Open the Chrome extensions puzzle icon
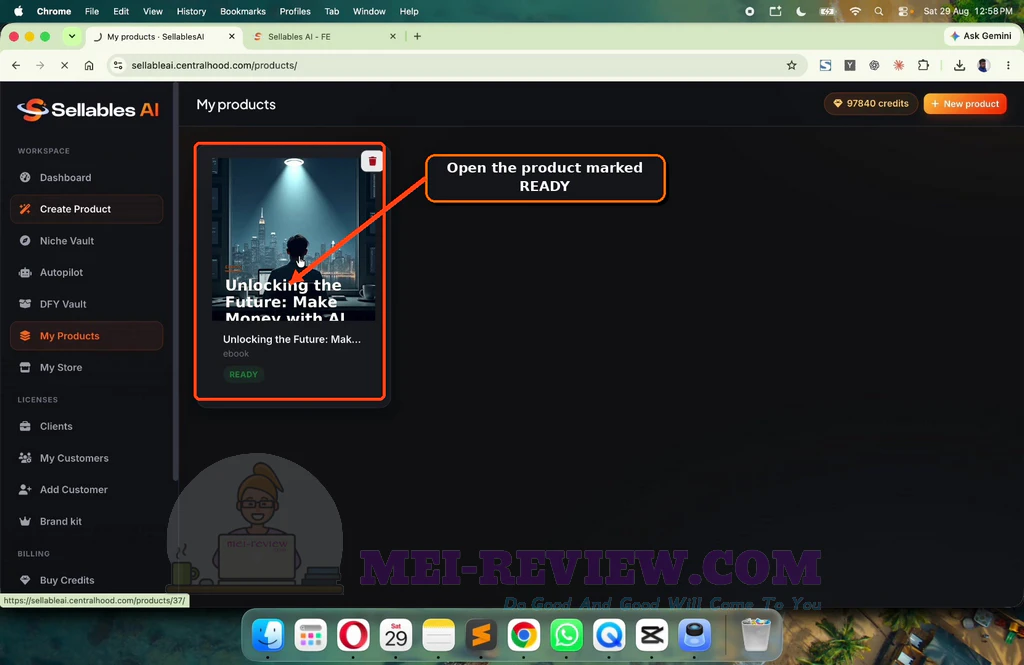Screen dimensions: 1024x665 click(923, 65)
